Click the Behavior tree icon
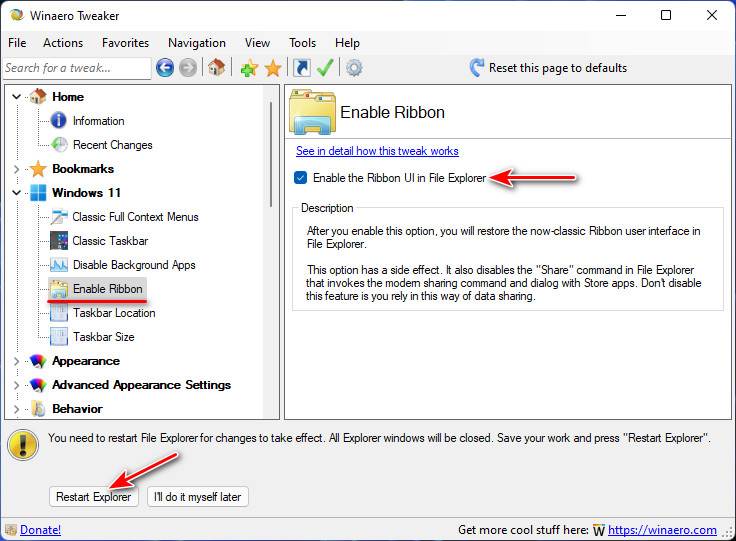This screenshot has height=541, width=736. [x=38, y=409]
